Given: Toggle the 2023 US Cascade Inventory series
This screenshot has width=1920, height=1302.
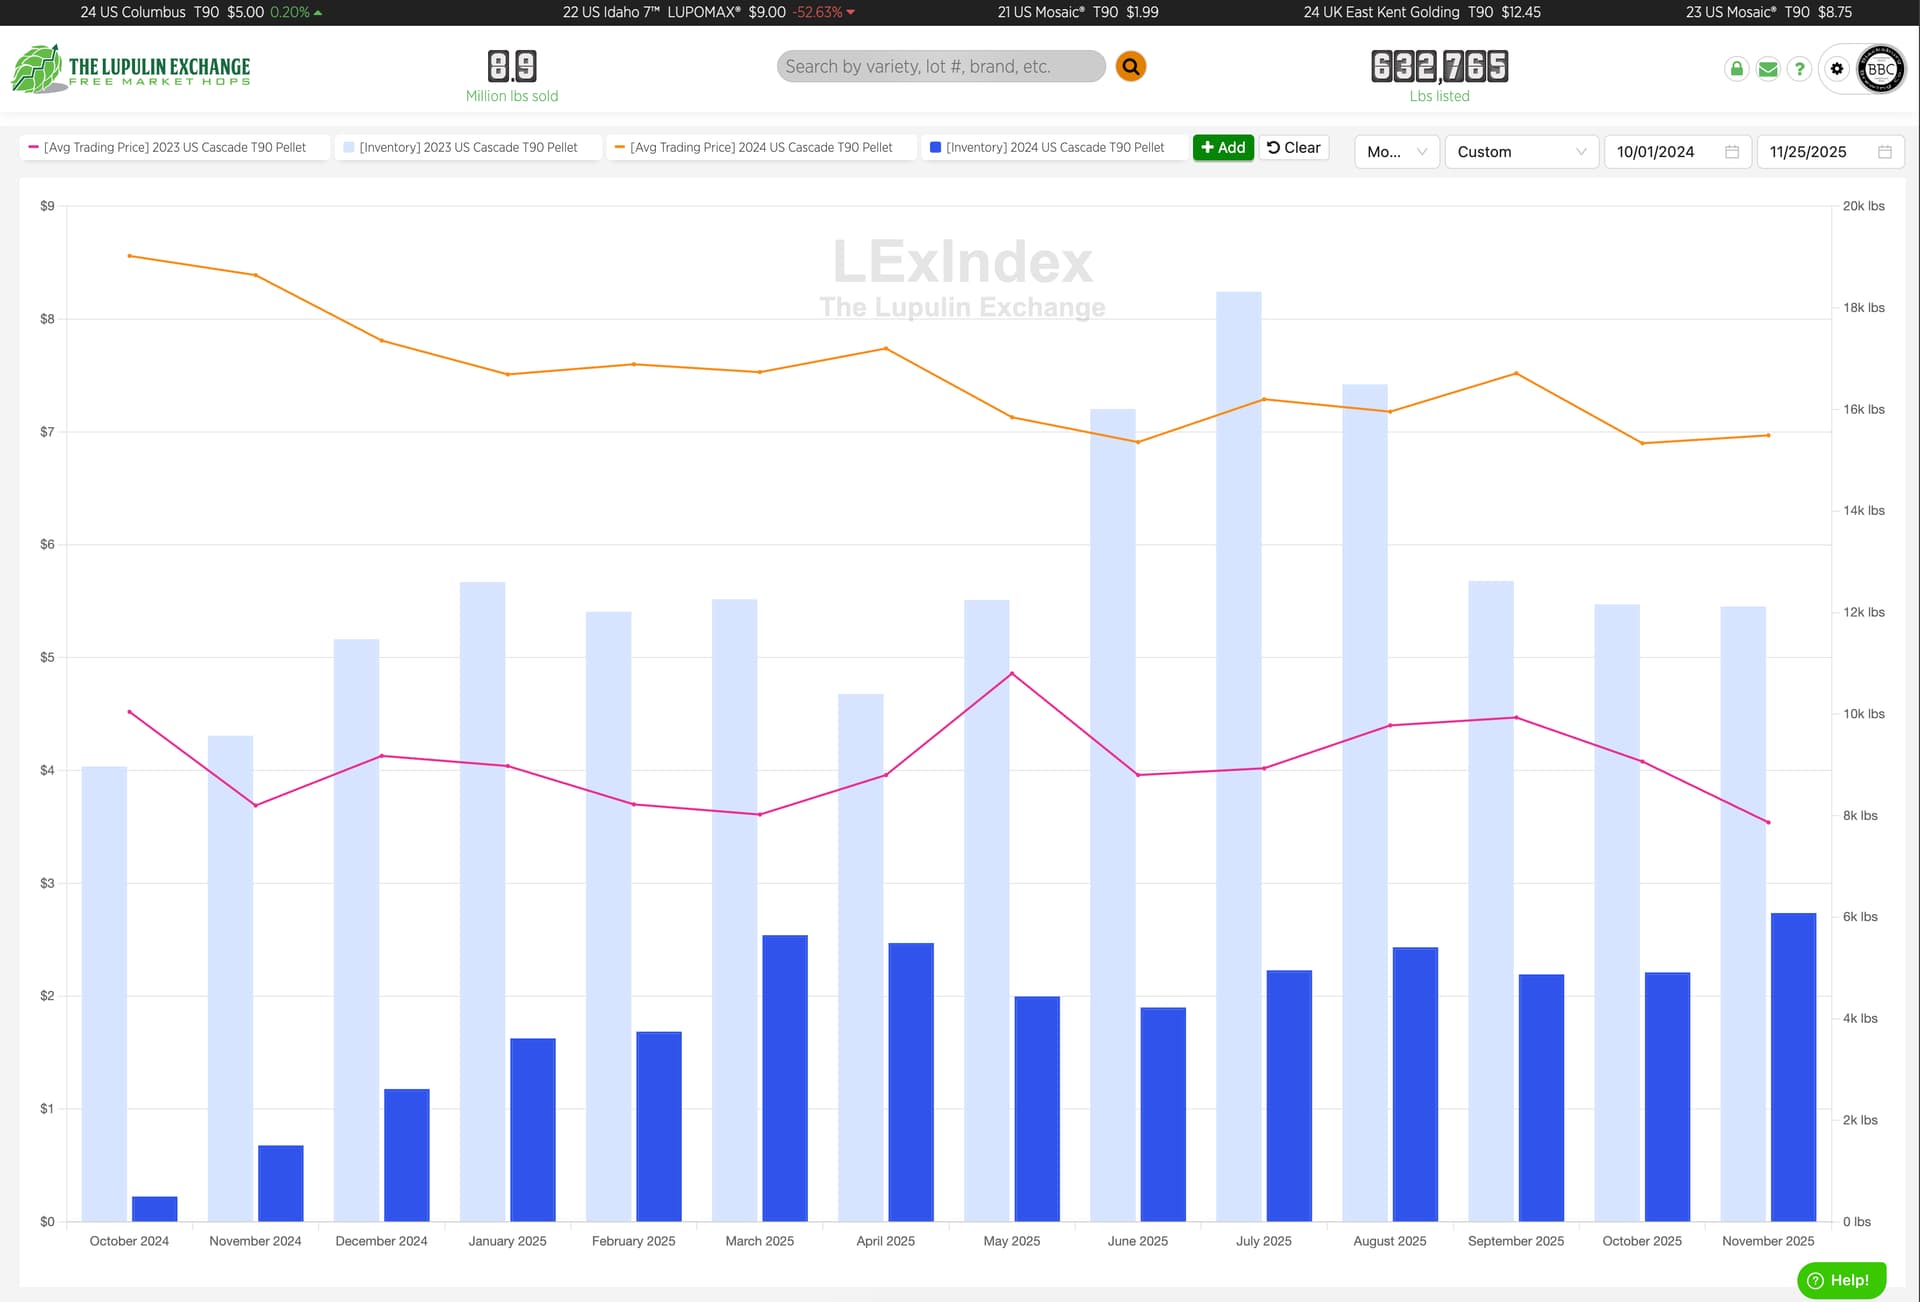Looking at the screenshot, I should click(468, 147).
